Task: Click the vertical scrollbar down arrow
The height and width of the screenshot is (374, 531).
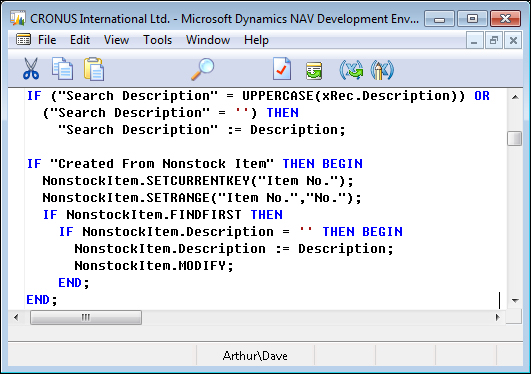Action: (515, 300)
